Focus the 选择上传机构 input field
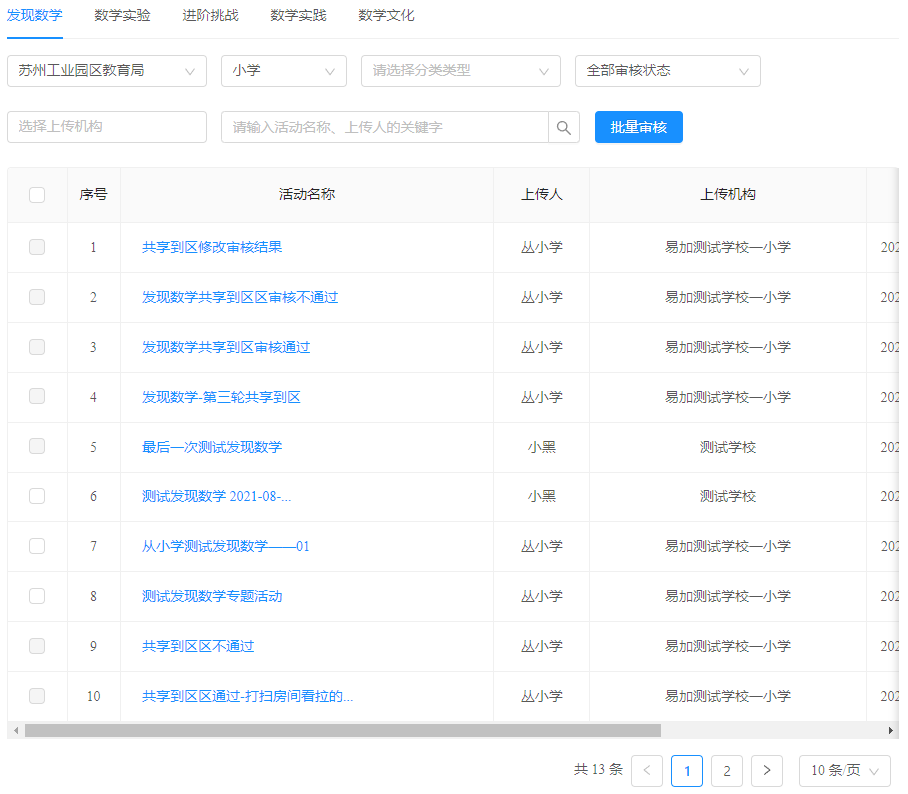 tap(107, 127)
